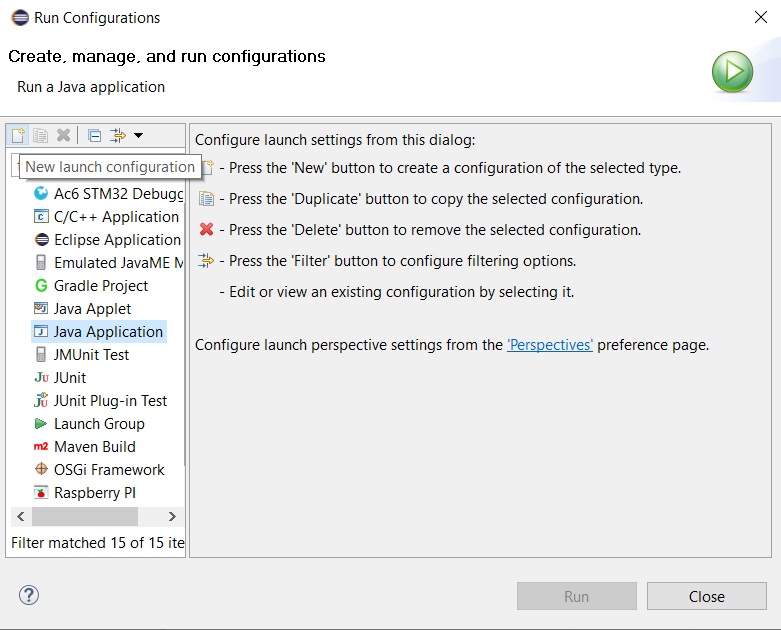Click the horizontal scrollbar thumb
This screenshot has width=781, height=630.
[85, 516]
